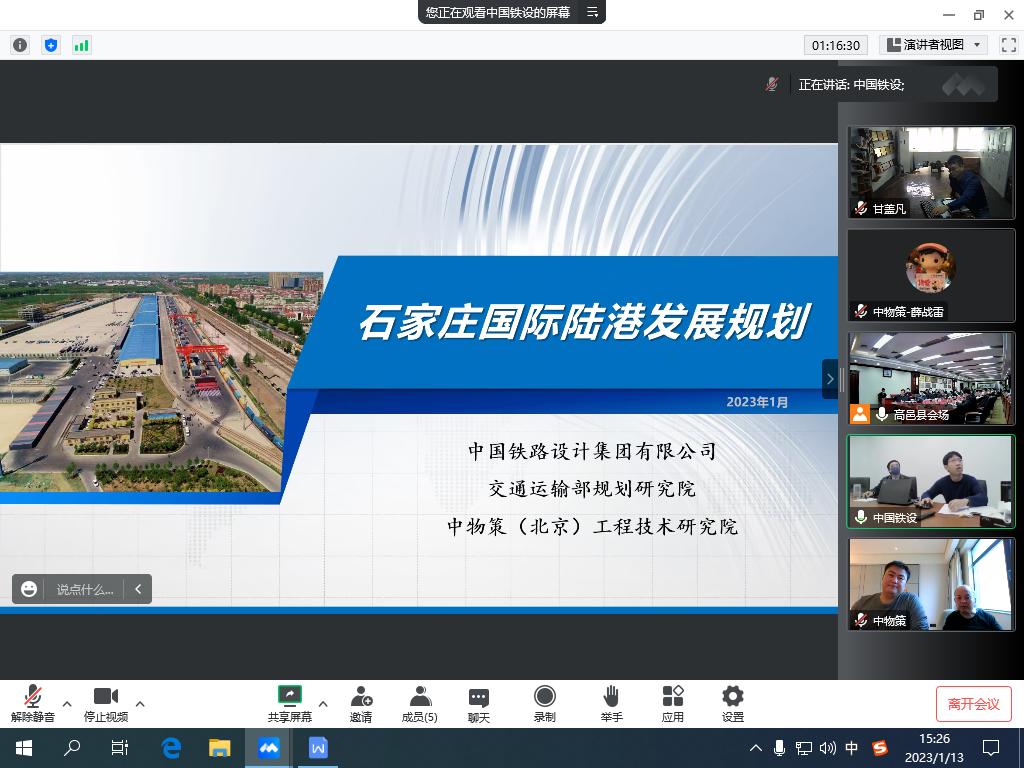Select 甘盖凡 video thumbnail
The height and width of the screenshot is (768, 1024).
coord(931,172)
